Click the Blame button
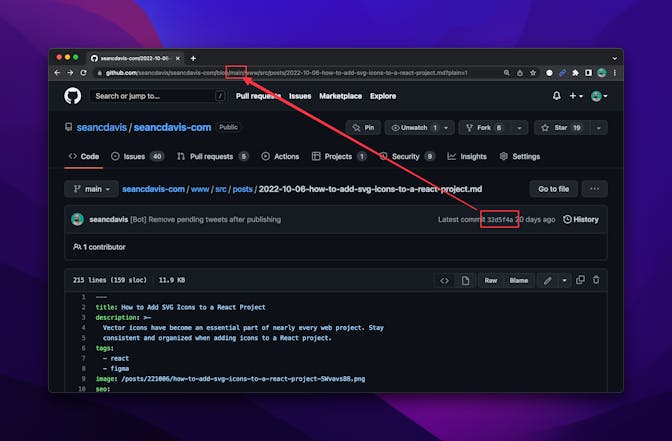672x441 pixels. coord(519,280)
